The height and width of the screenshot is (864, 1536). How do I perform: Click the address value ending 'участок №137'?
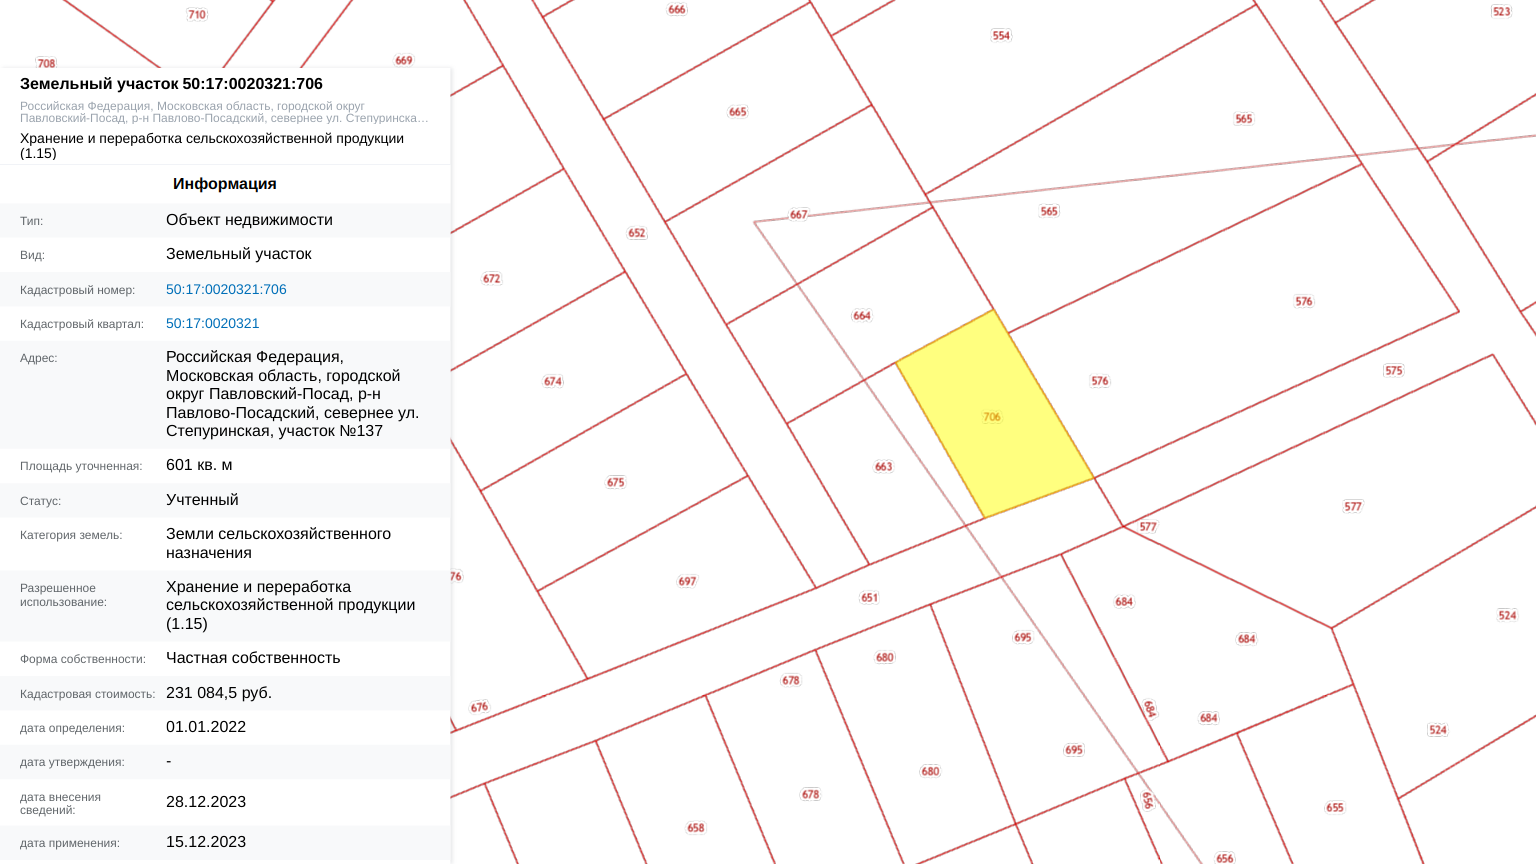click(x=292, y=394)
